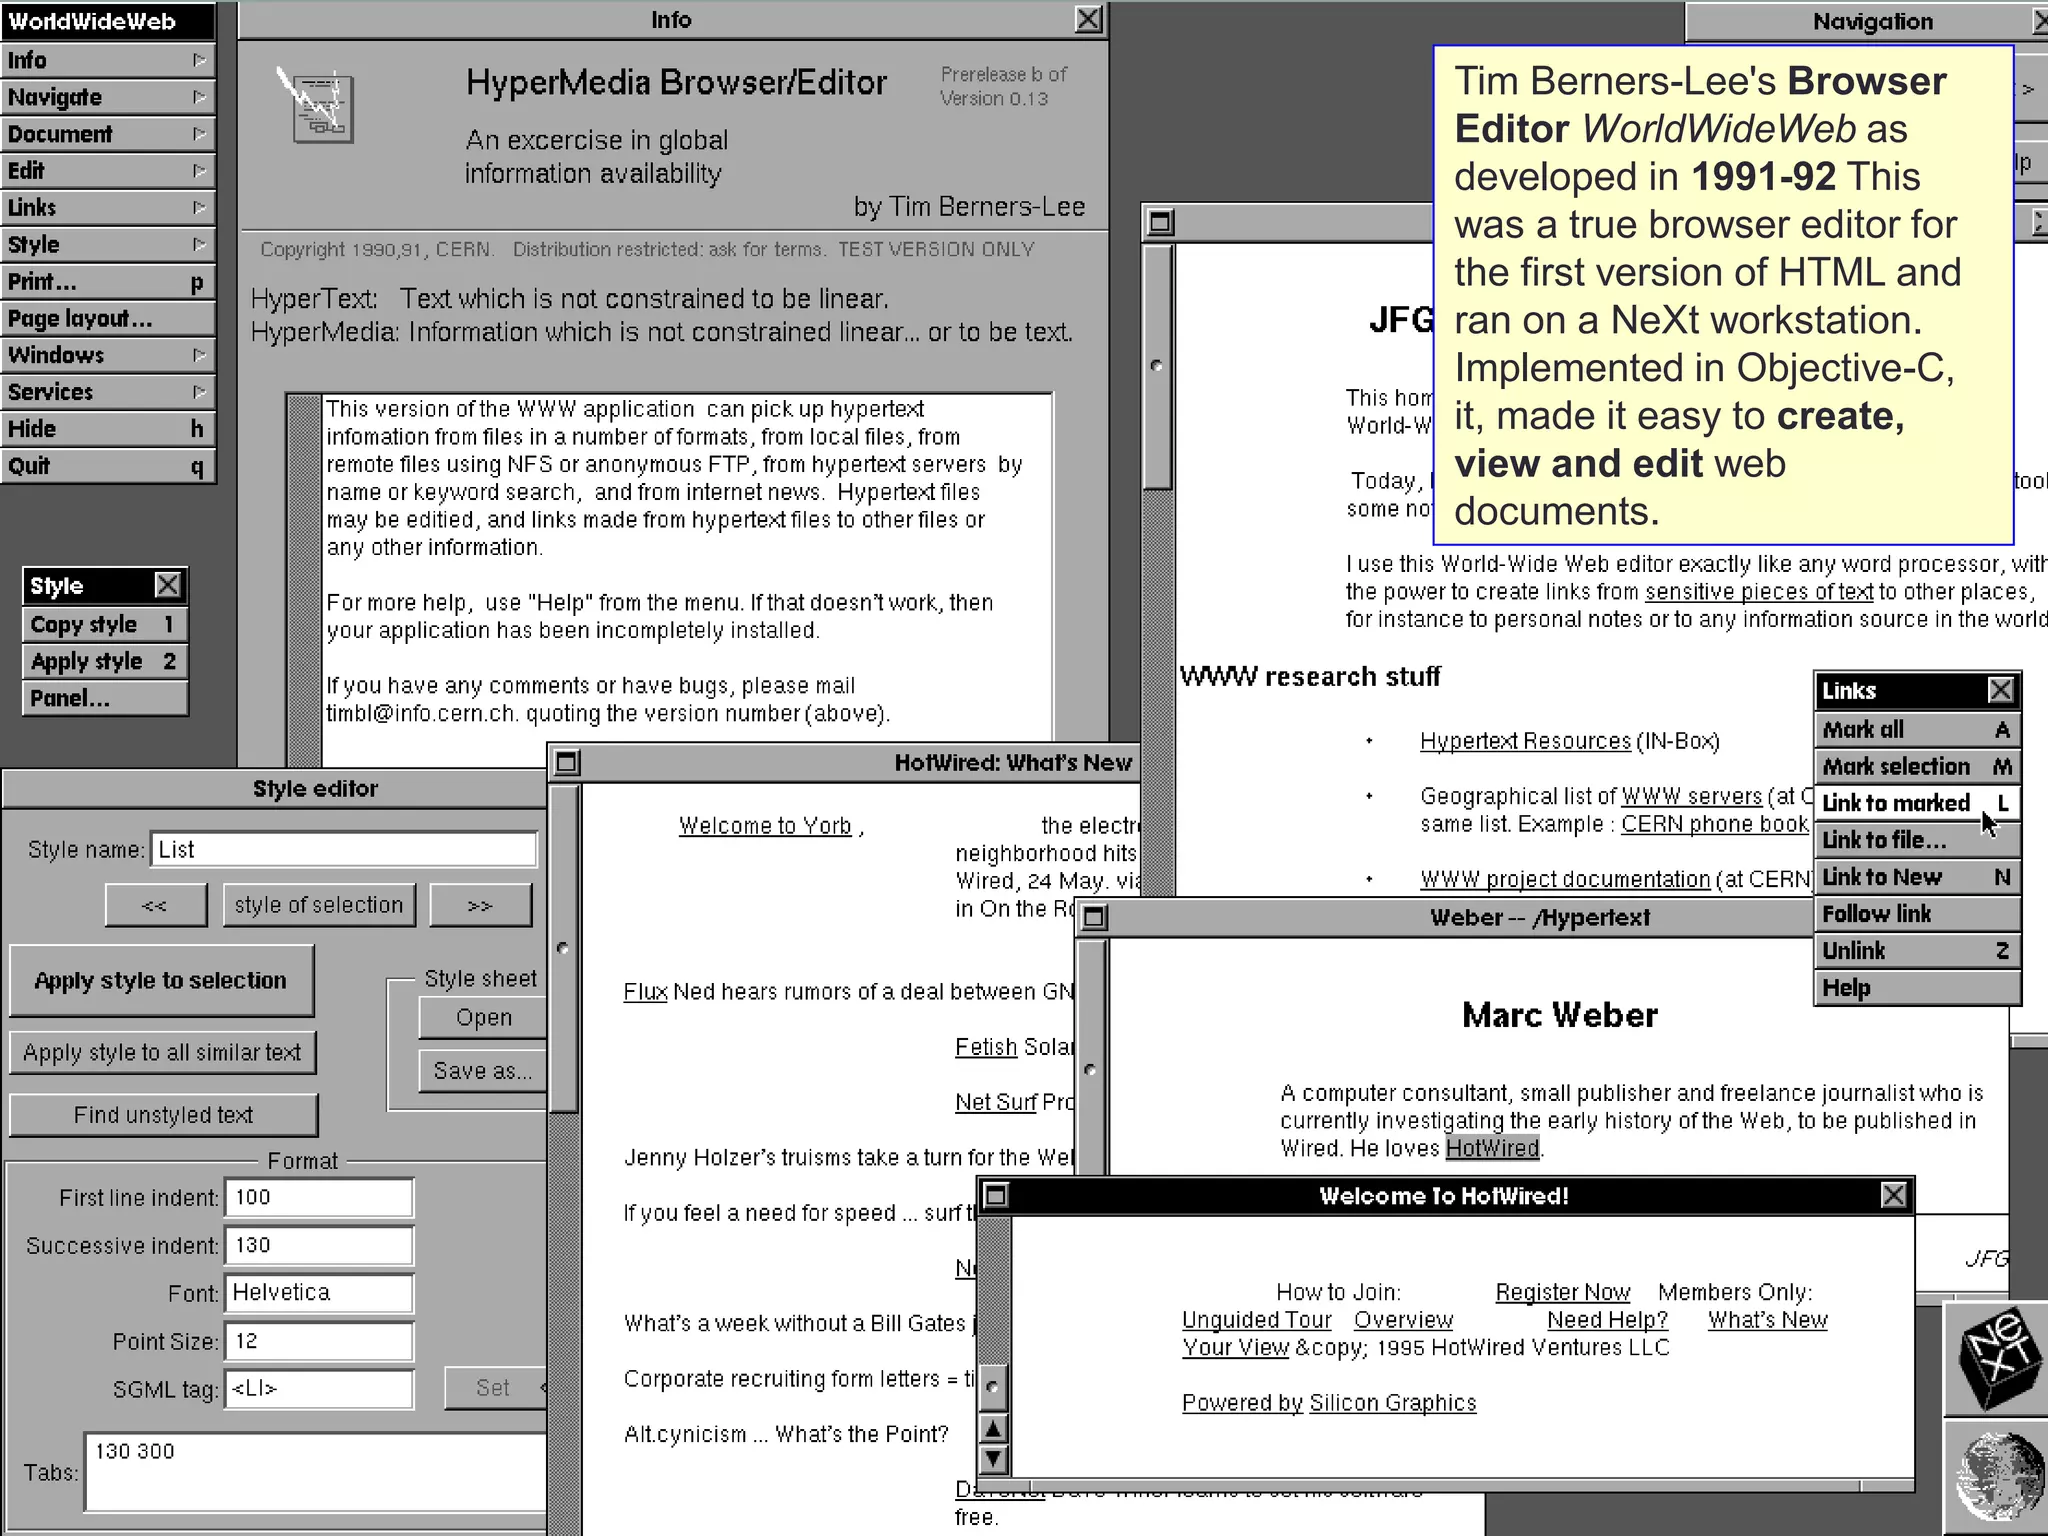Expand the Document submenu
The width and height of the screenshot is (2048, 1536).
click(107, 134)
